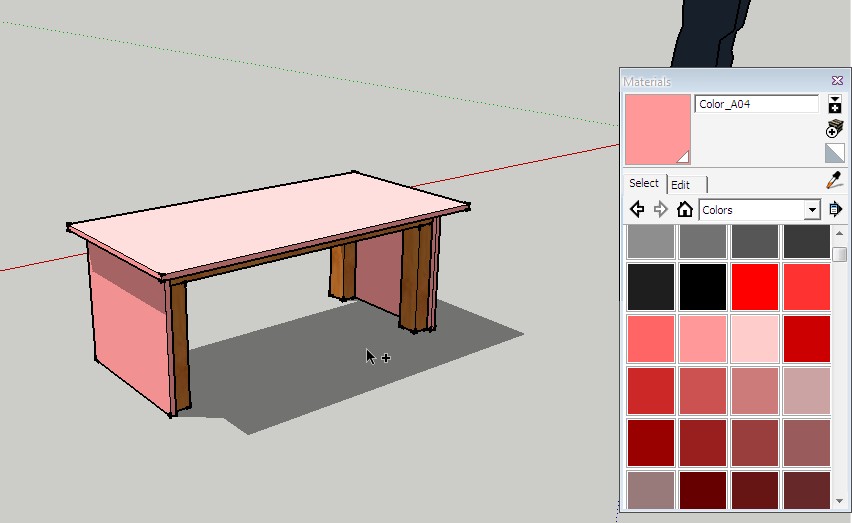Pick the darkest gray swatch in top row
Viewport: 852px width, 523px height.
point(807,242)
